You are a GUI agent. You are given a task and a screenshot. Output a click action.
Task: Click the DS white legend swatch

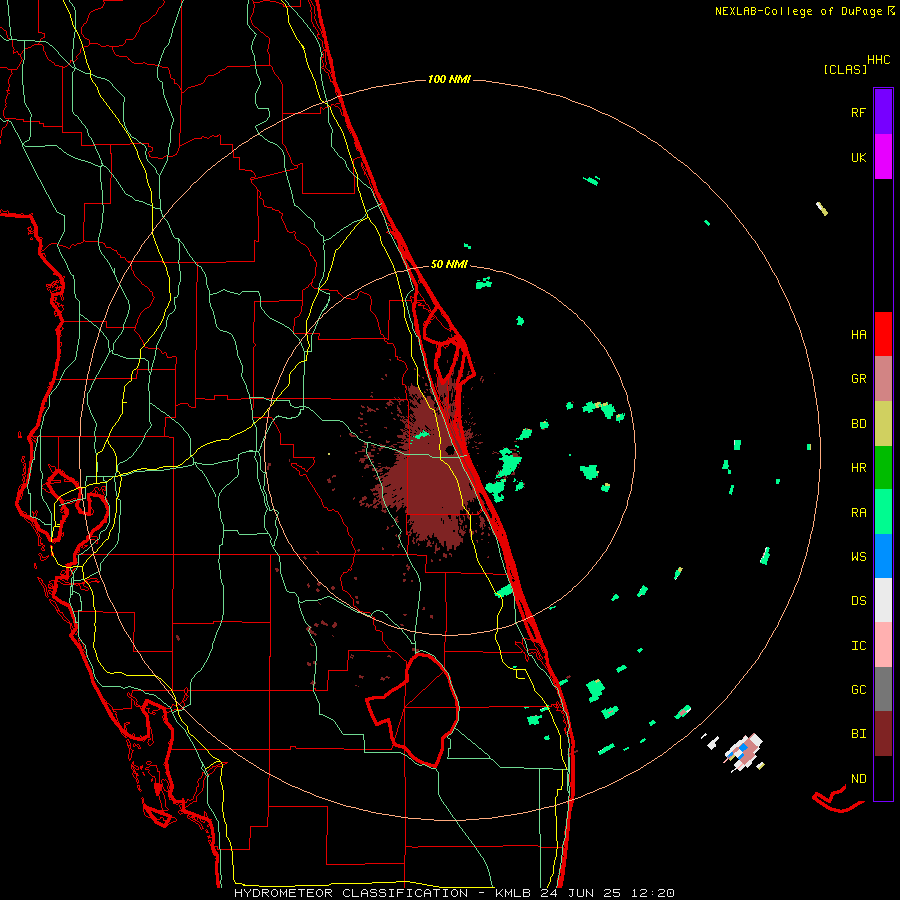coord(883,600)
